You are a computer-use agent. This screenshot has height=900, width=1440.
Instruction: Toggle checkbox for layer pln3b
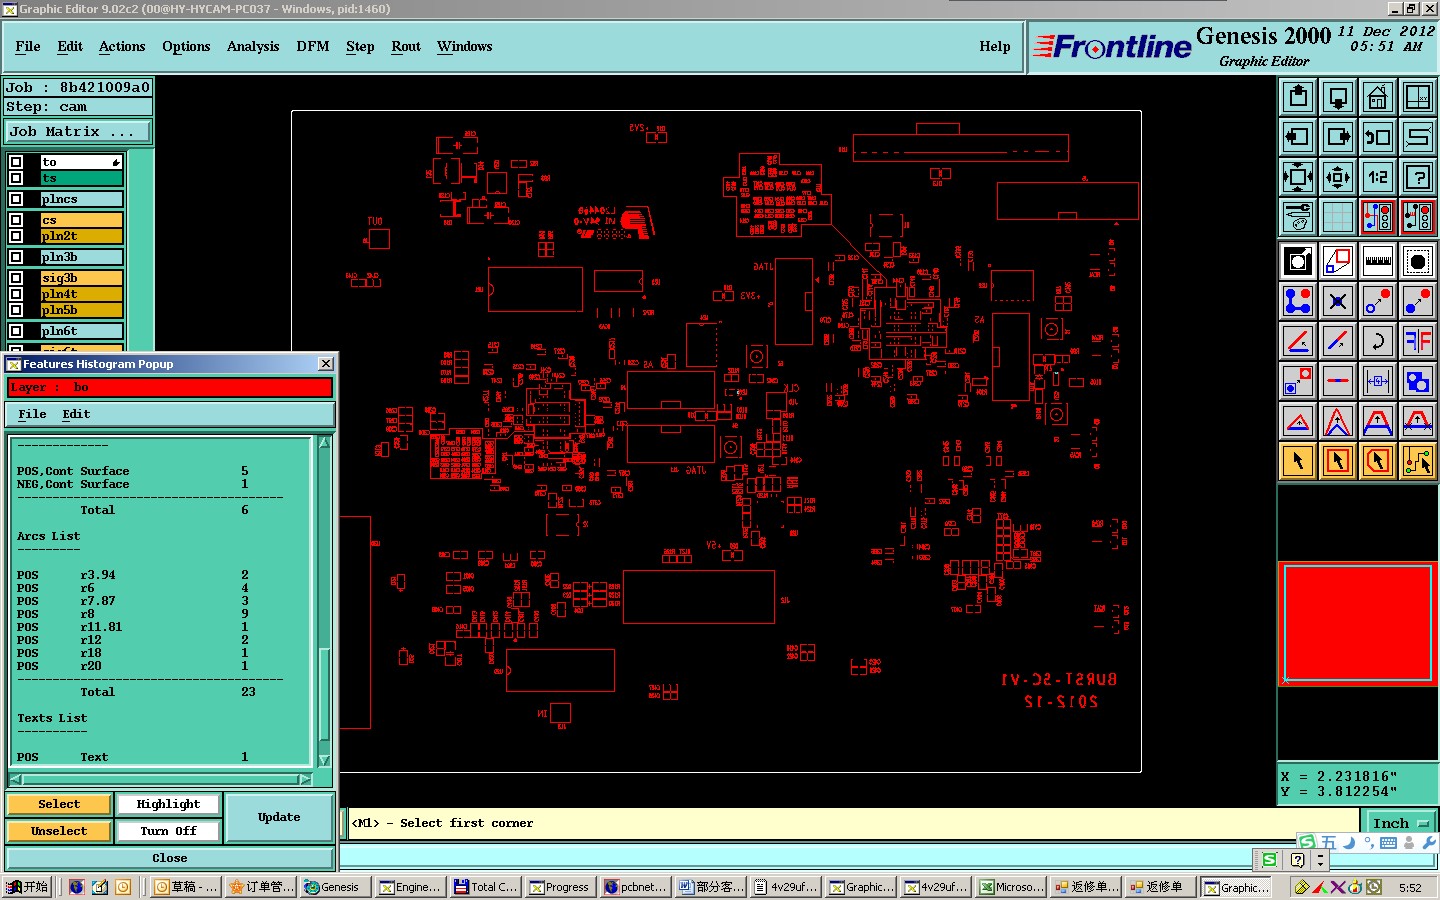(x=16, y=257)
